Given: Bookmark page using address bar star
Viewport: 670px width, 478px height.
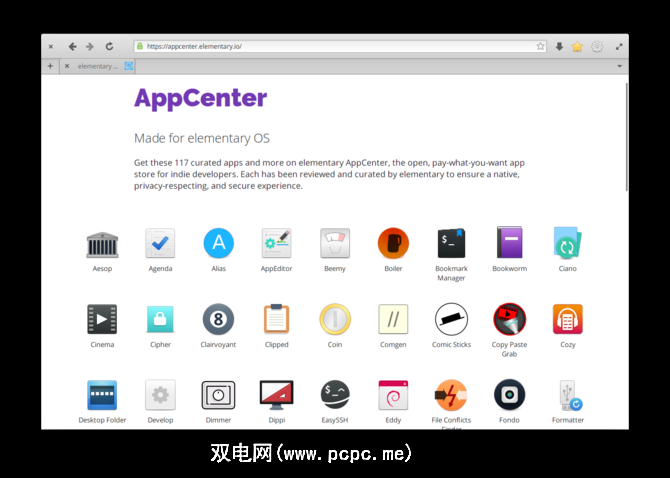Looking at the screenshot, I should tap(541, 46).
